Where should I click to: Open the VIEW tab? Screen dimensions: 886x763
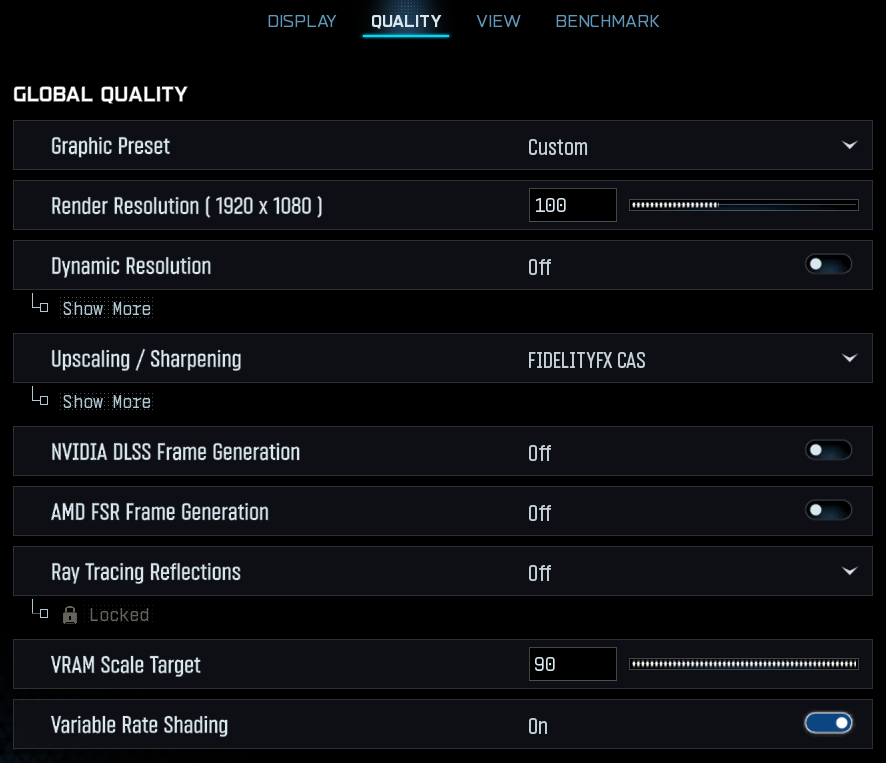[498, 21]
